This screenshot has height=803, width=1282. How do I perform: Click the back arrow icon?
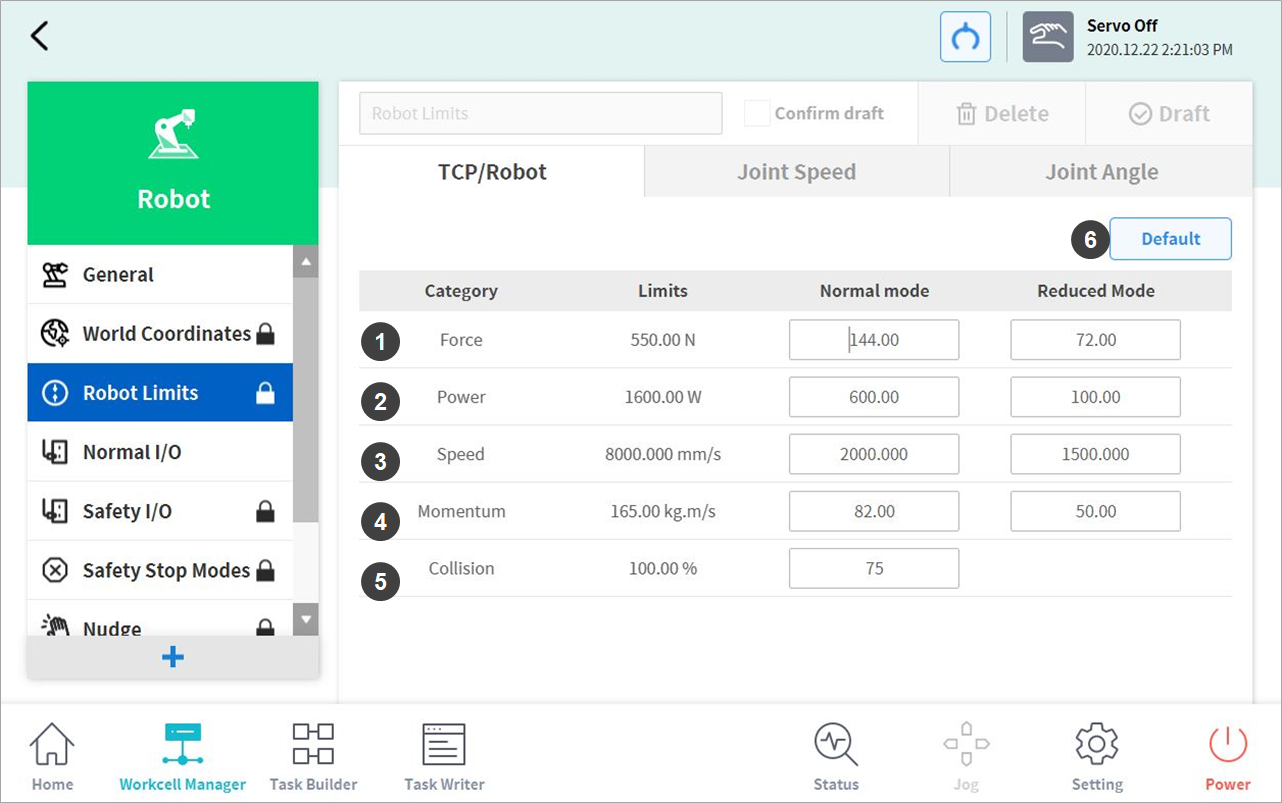tap(40, 36)
